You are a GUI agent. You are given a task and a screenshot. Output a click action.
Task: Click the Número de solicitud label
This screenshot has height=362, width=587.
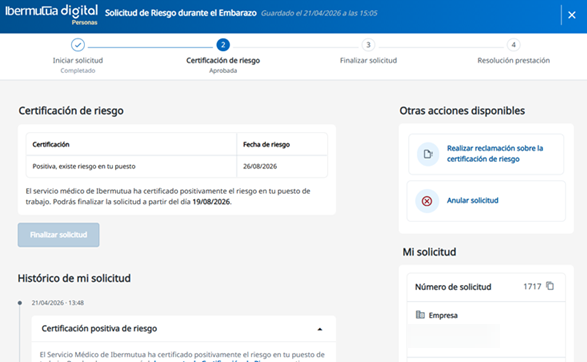click(x=453, y=287)
